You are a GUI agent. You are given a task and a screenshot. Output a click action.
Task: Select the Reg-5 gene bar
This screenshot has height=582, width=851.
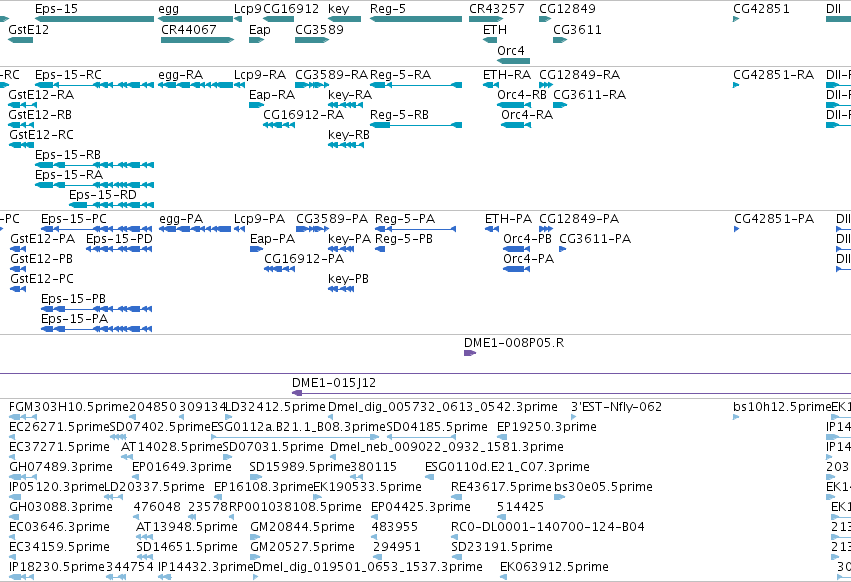(x=416, y=19)
